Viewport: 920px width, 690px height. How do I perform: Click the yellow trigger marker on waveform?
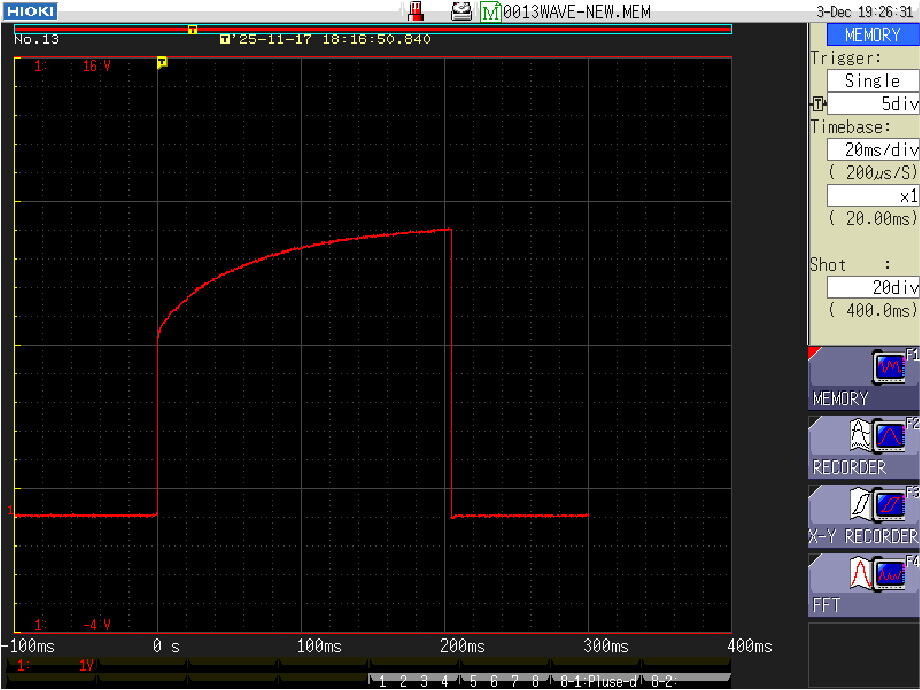coord(162,63)
